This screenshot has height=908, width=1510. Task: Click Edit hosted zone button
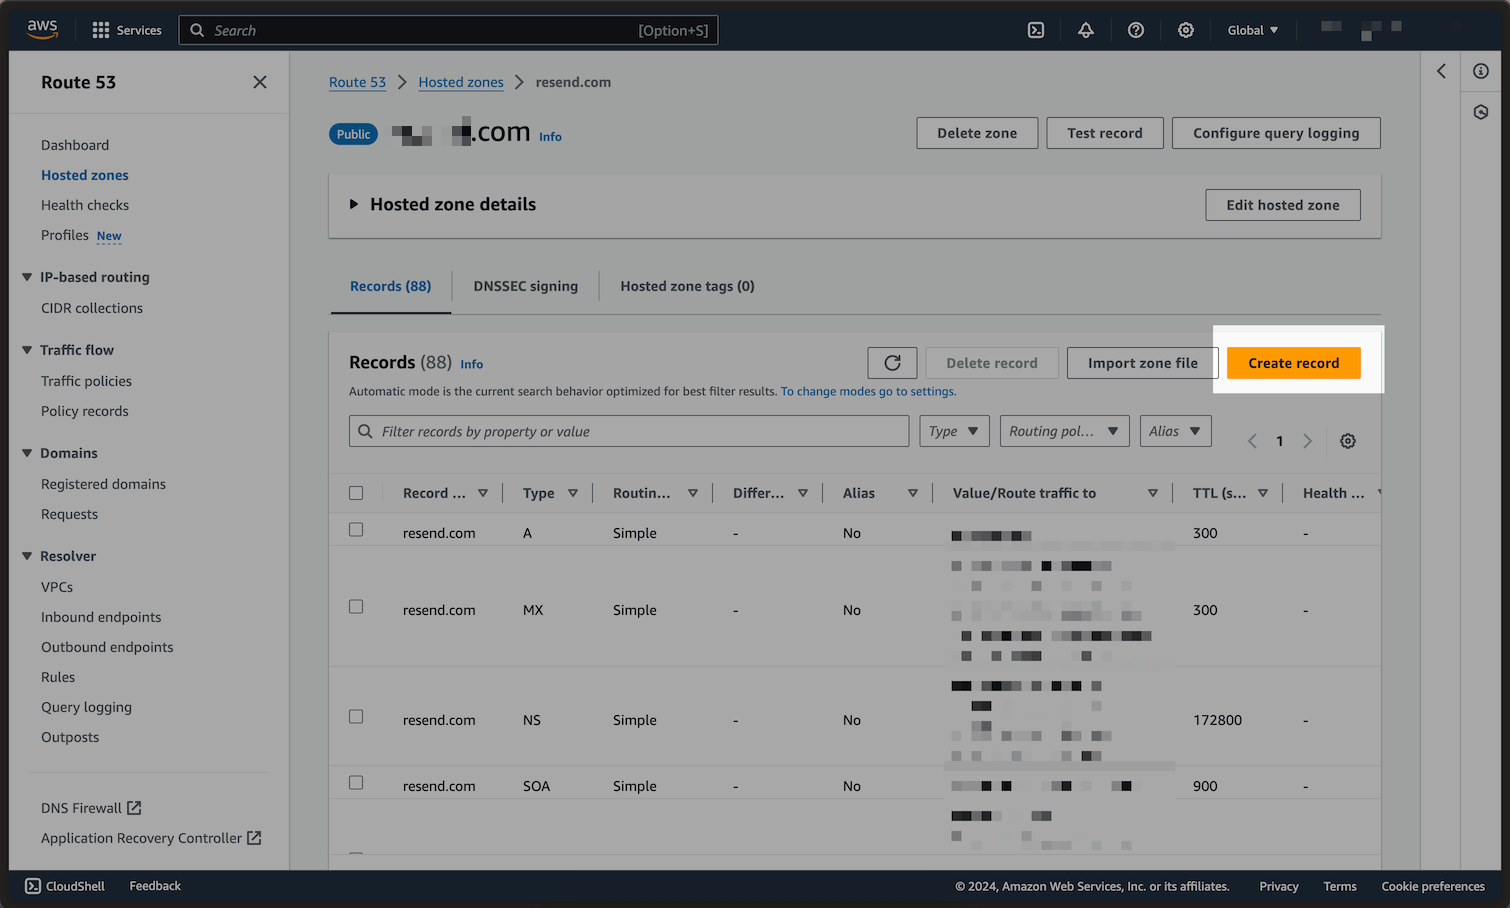click(1283, 205)
